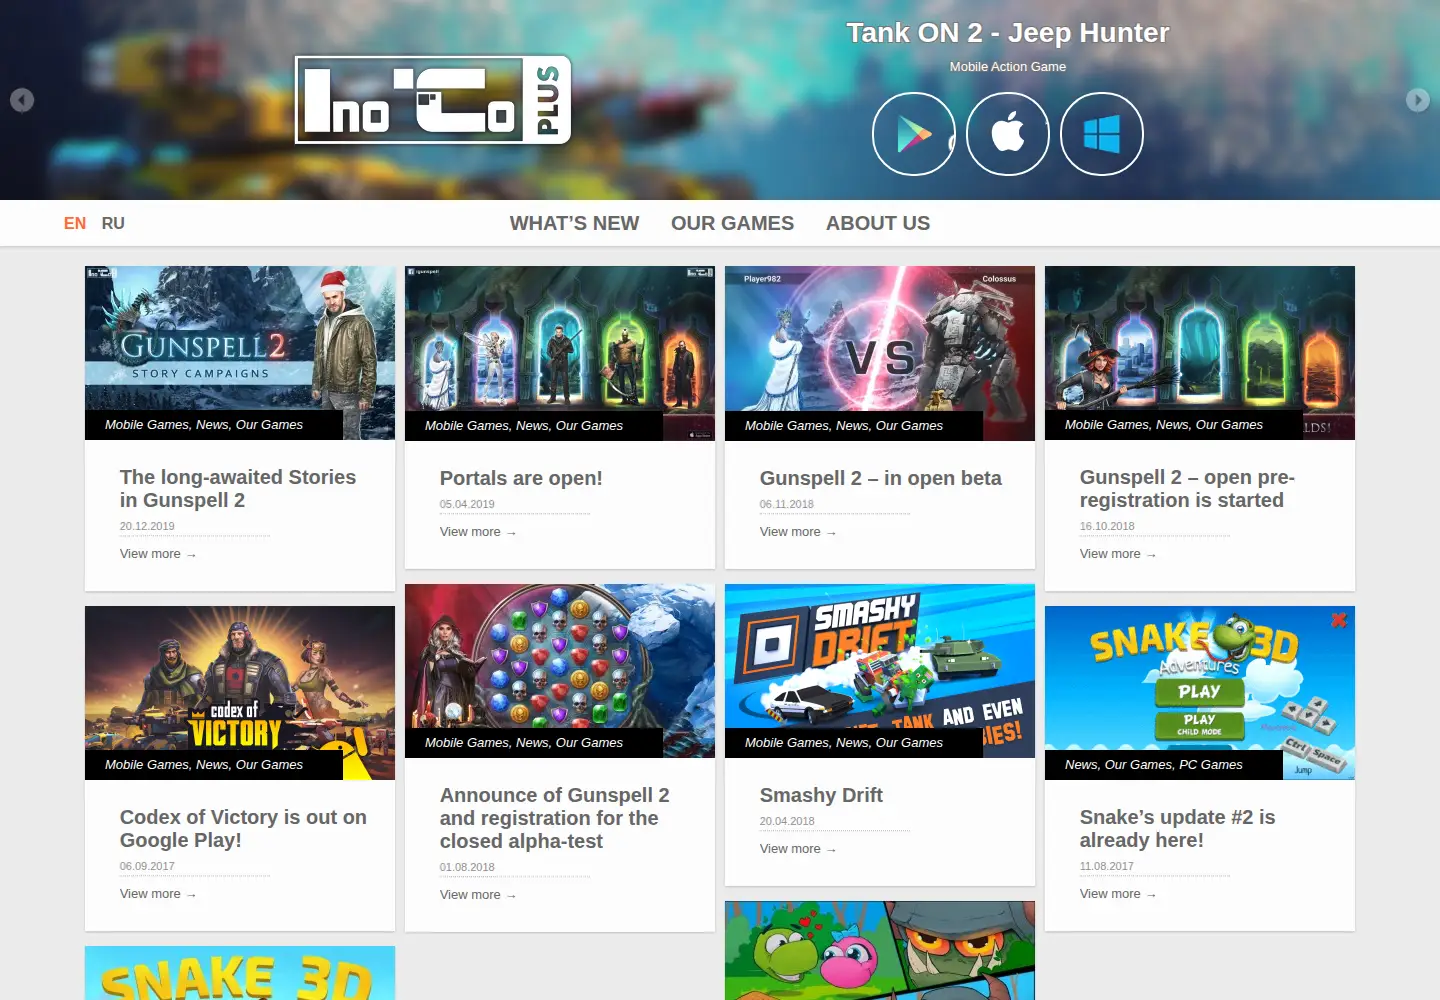Click date 05.04.2019 under Portals article
Image resolution: width=1440 pixels, height=1000 pixels.
[x=467, y=504]
